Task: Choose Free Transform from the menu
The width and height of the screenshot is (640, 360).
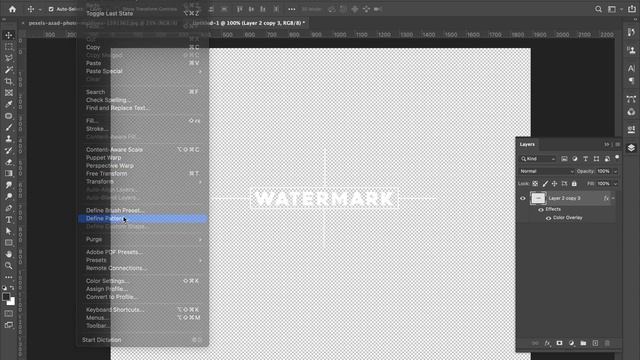Action: pos(142,174)
